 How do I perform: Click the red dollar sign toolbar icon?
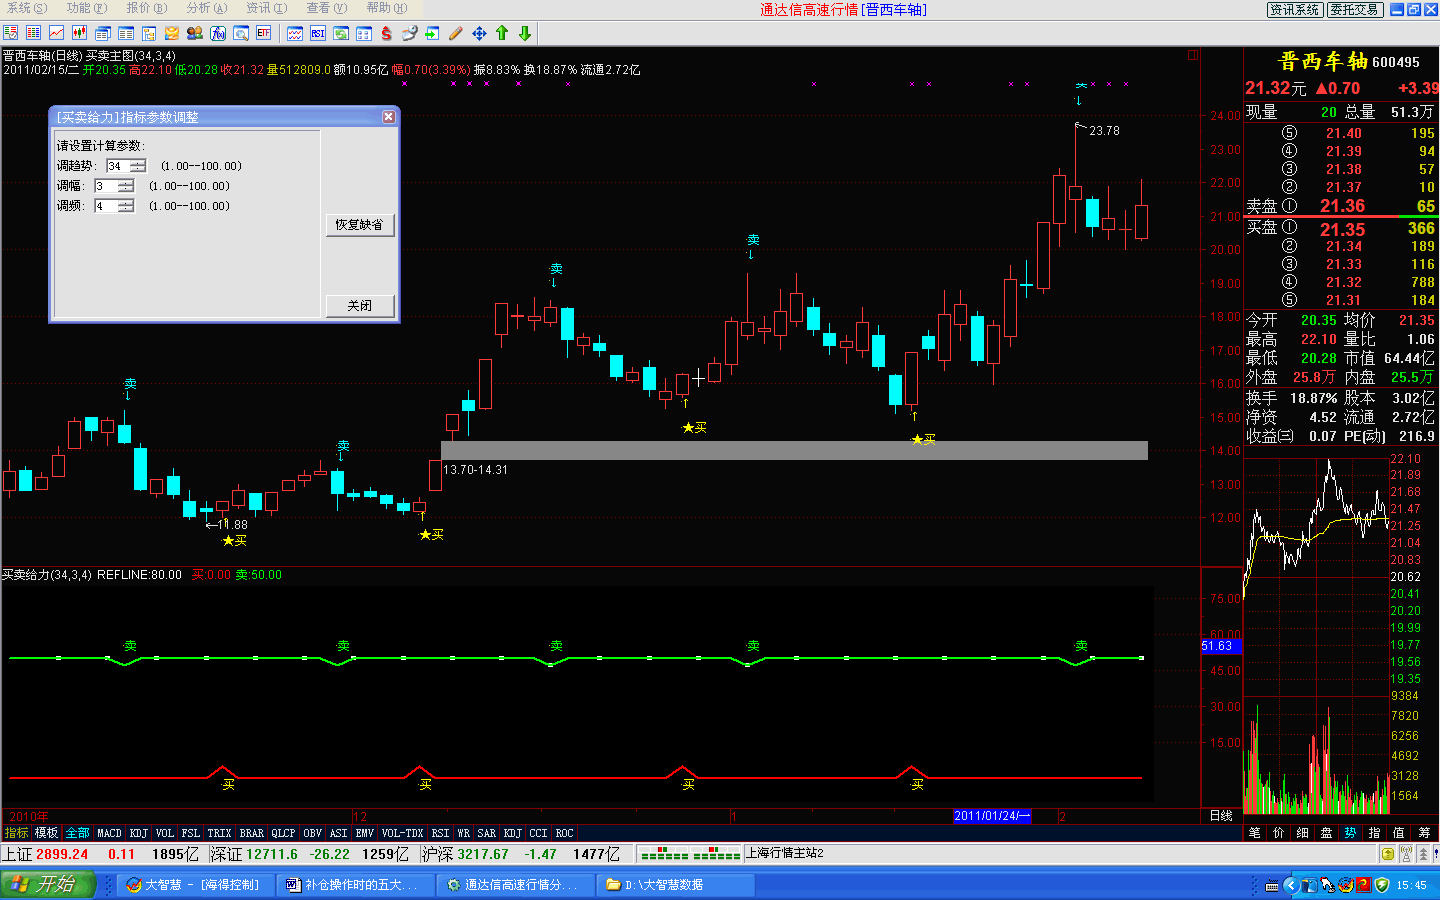point(386,33)
